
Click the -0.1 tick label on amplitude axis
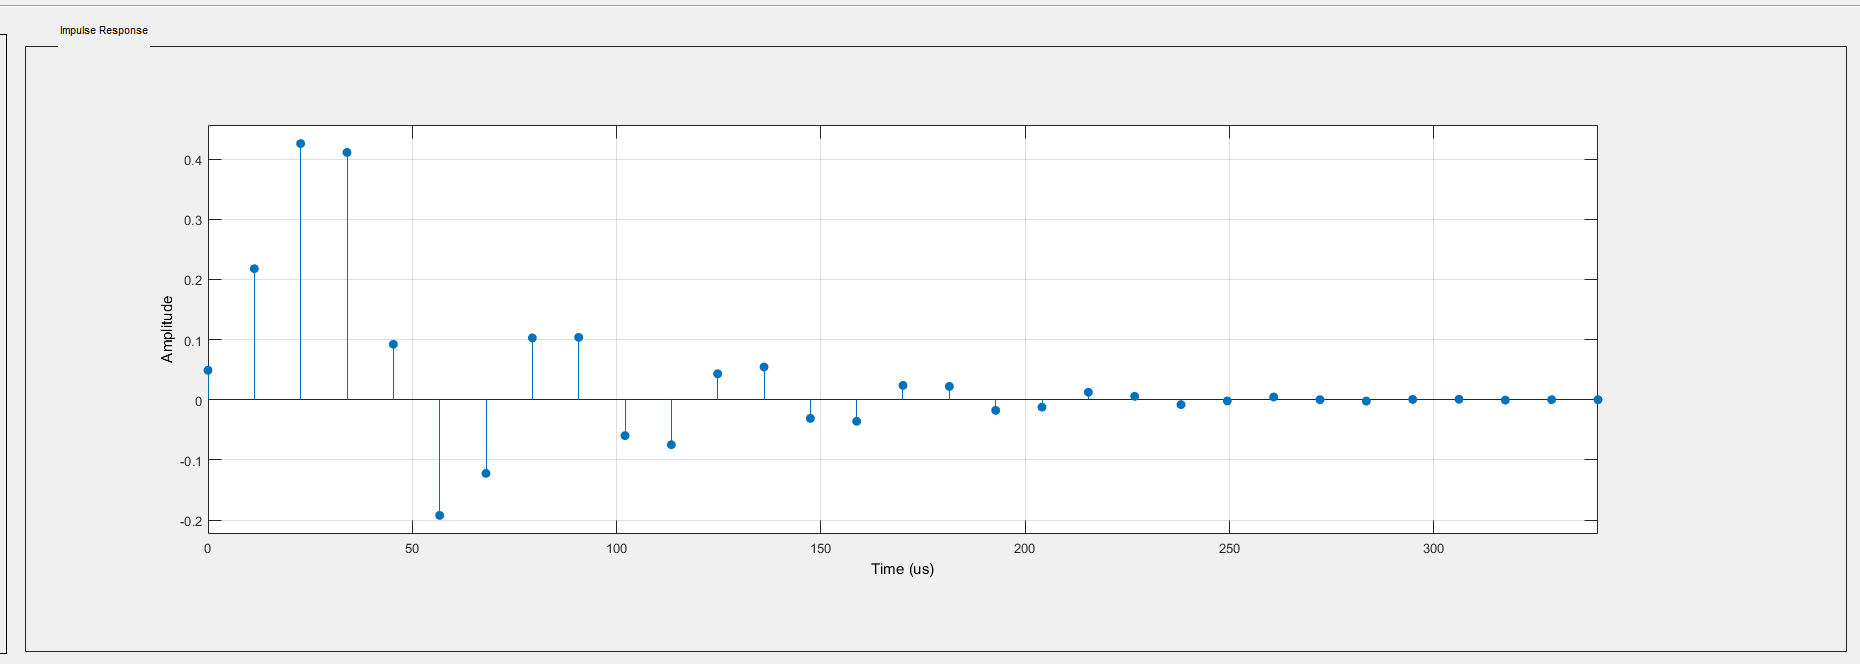pyautogui.click(x=191, y=461)
